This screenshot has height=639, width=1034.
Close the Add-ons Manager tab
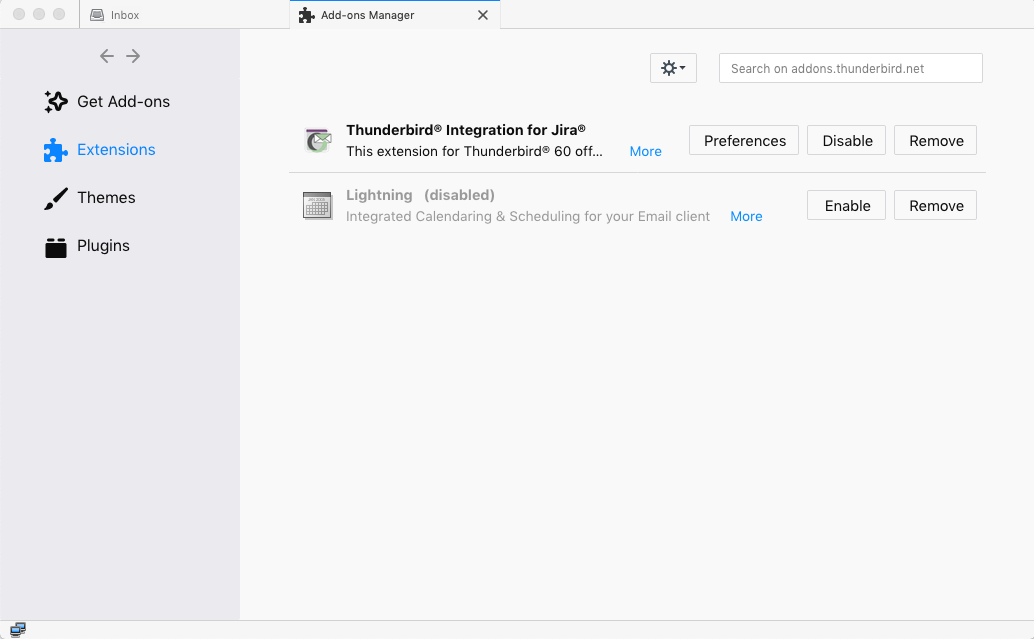(x=483, y=15)
